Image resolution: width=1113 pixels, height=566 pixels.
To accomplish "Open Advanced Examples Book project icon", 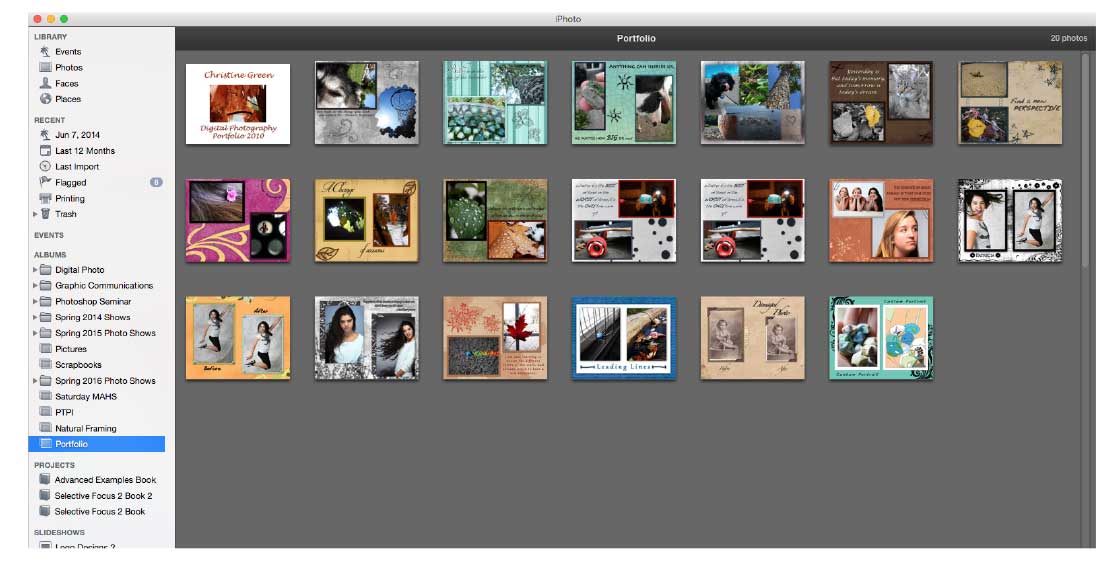I will point(45,479).
